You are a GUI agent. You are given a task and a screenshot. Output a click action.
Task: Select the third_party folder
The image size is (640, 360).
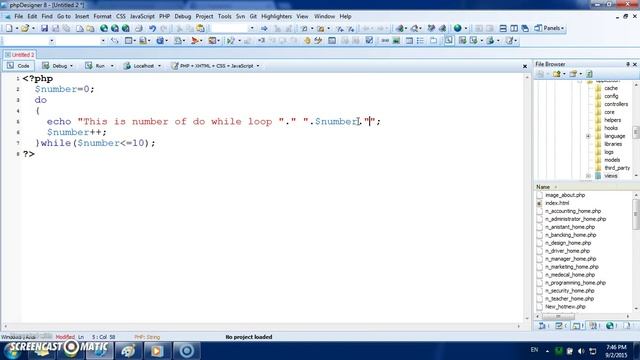(x=617, y=168)
